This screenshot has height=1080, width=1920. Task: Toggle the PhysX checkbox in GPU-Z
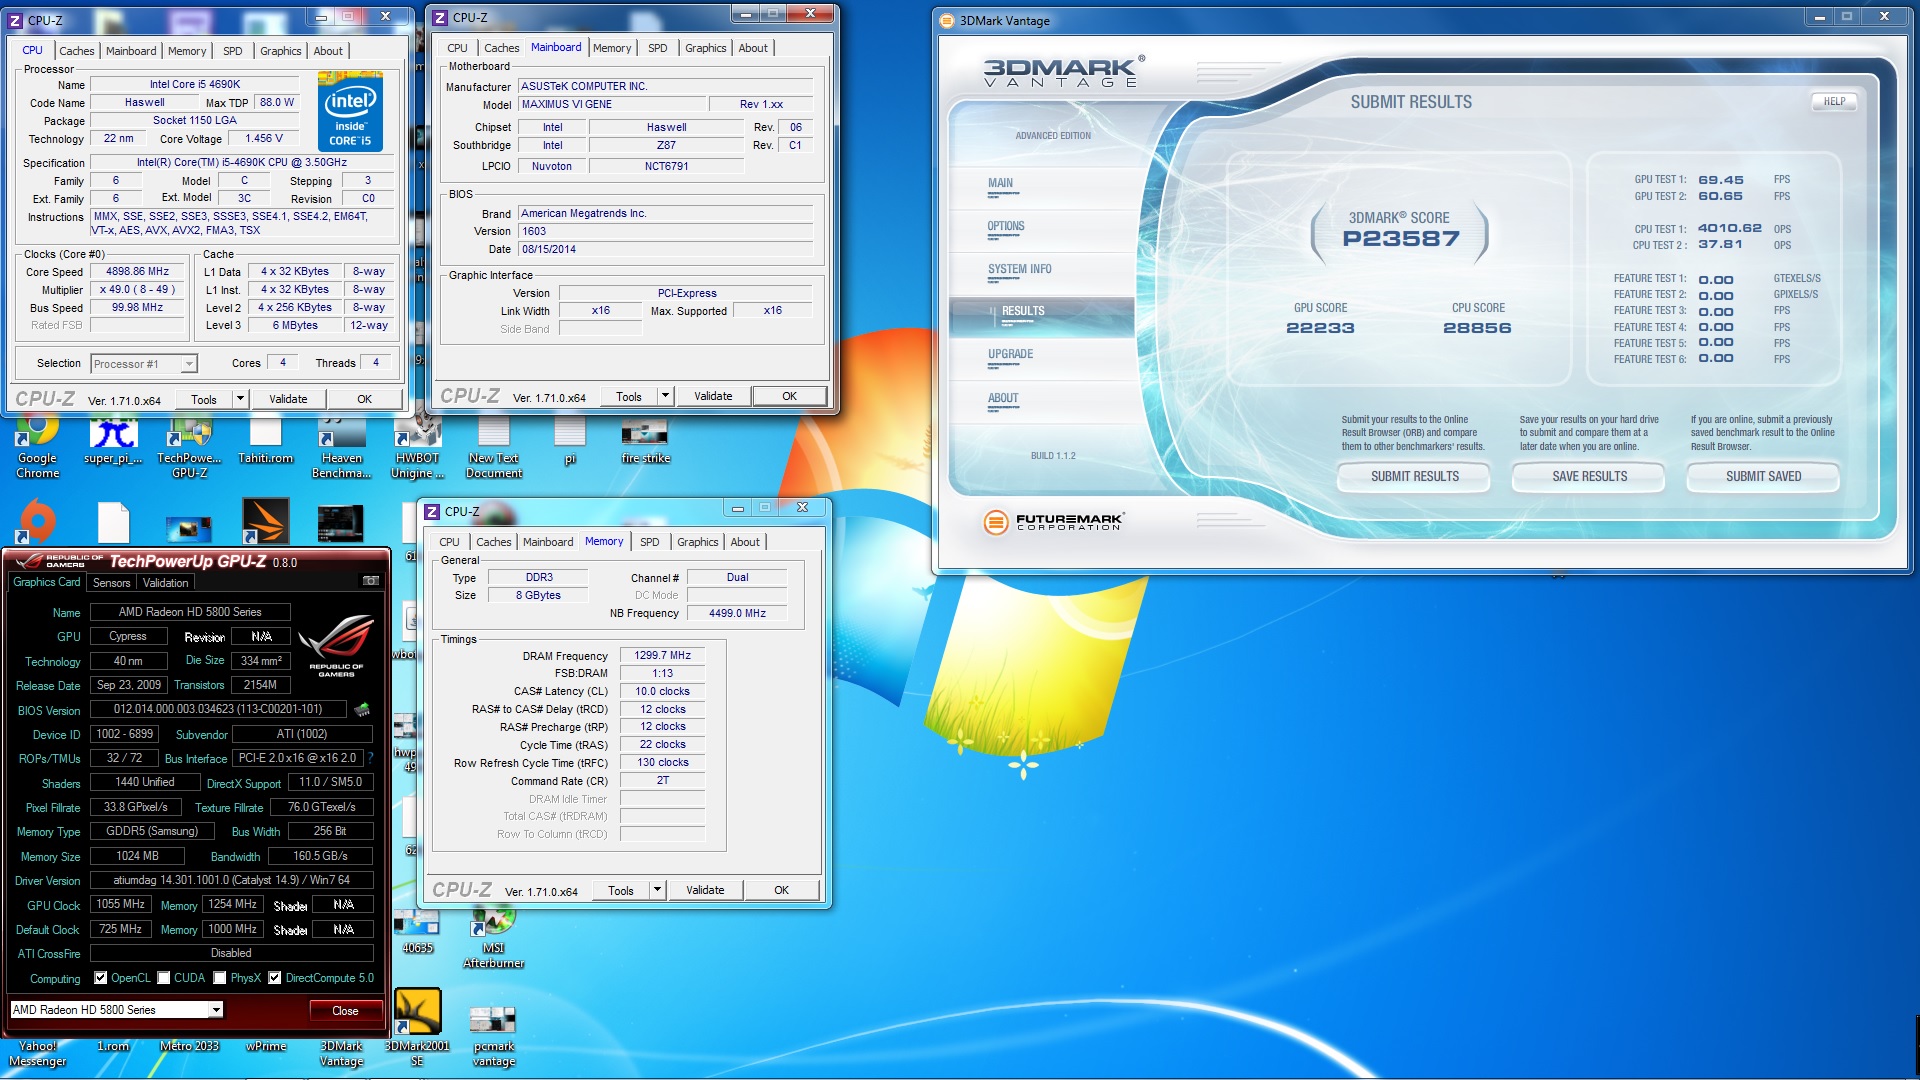(220, 978)
